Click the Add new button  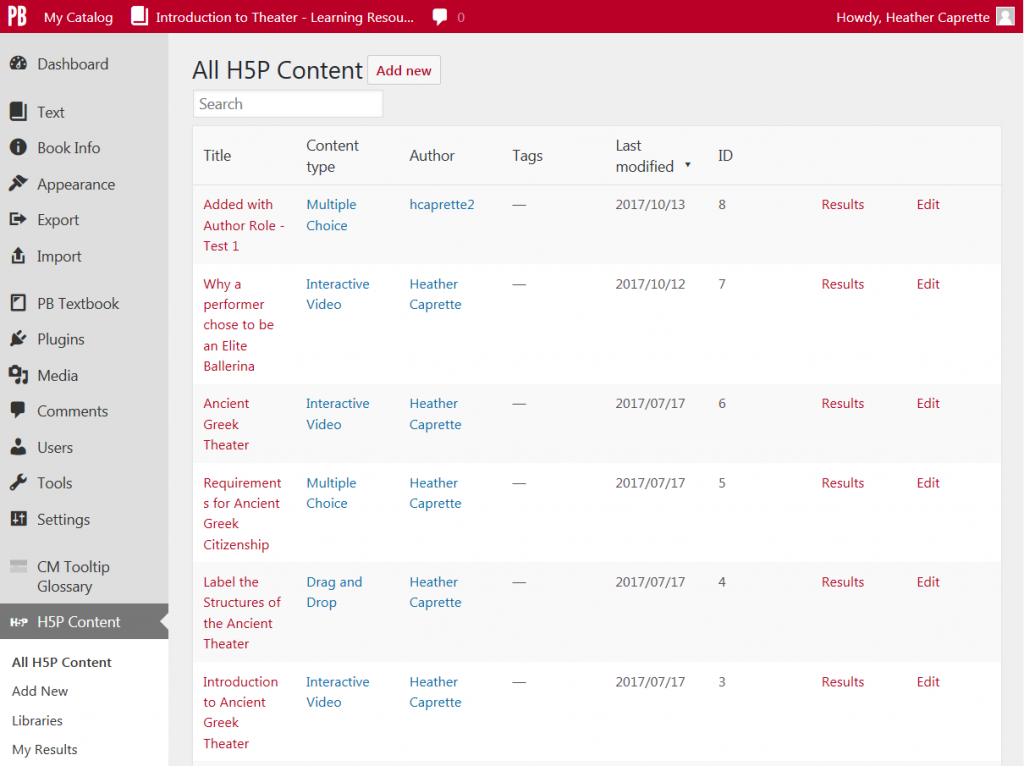click(x=404, y=71)
